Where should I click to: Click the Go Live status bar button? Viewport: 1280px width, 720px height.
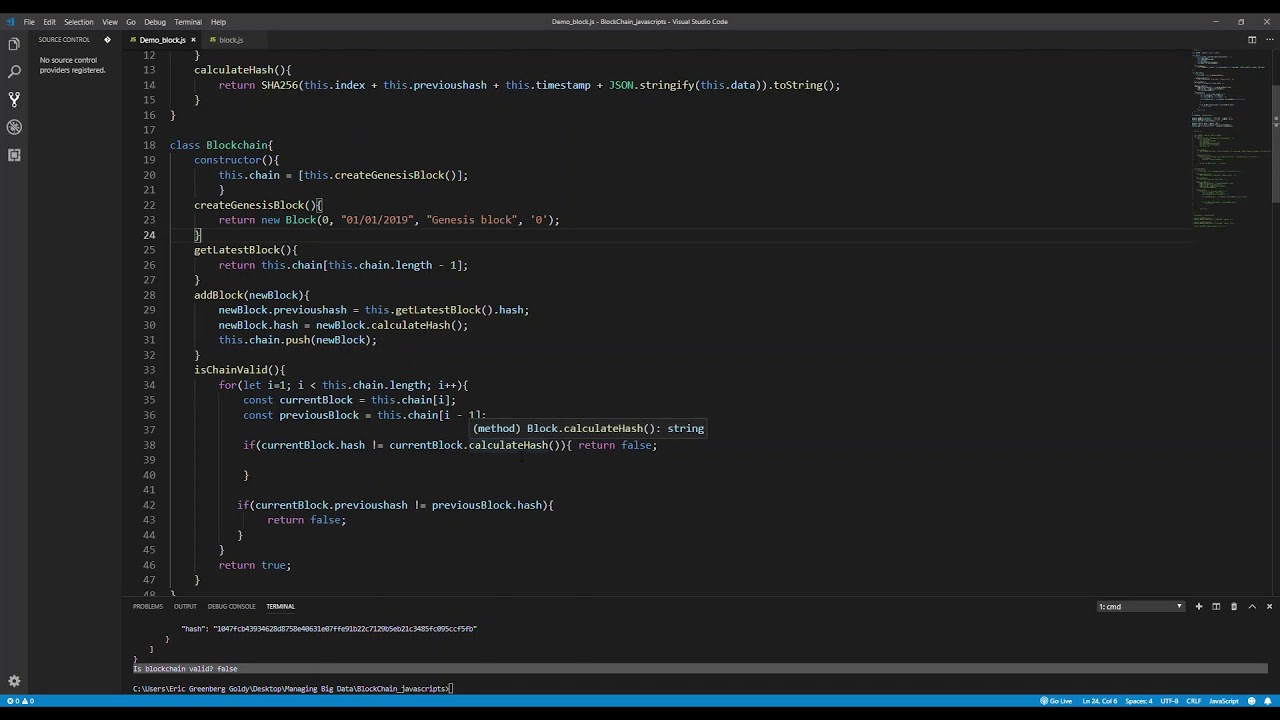(1056, 701)
